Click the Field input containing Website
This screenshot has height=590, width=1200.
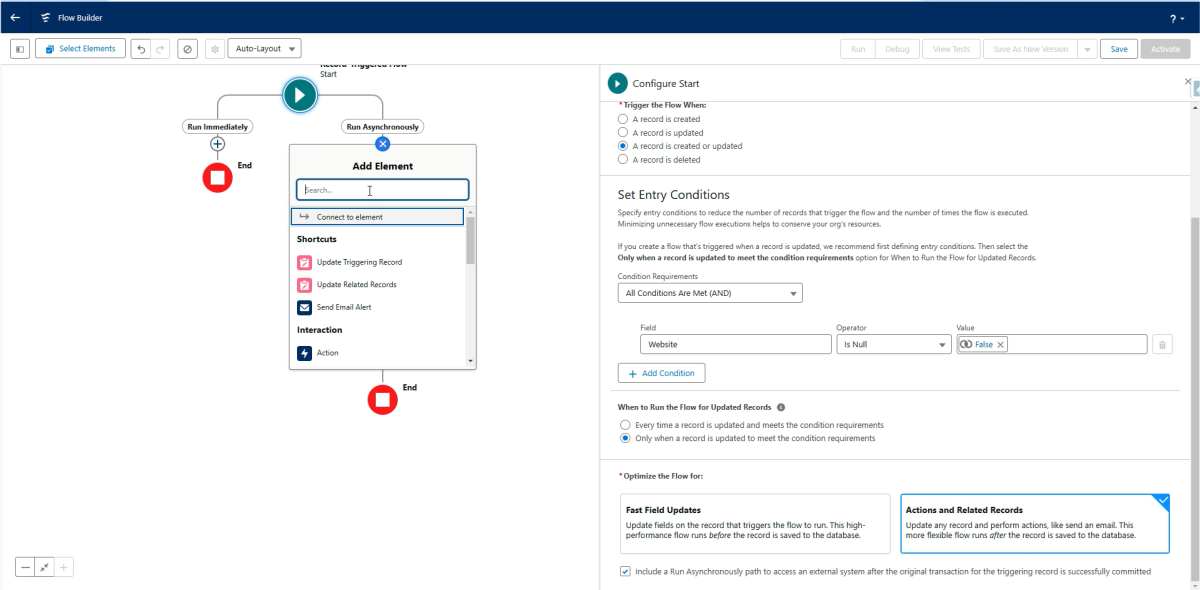[736, 344]
